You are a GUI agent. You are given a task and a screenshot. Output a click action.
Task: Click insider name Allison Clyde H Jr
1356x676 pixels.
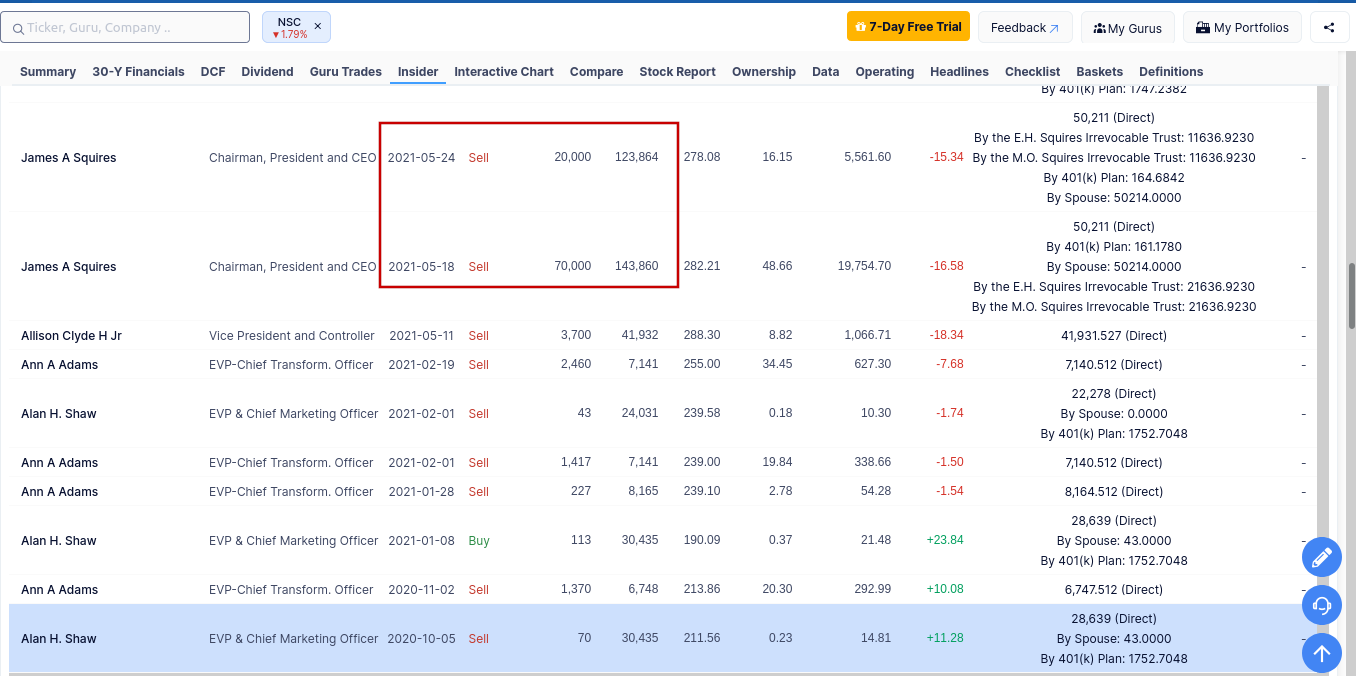coord(72,336)
